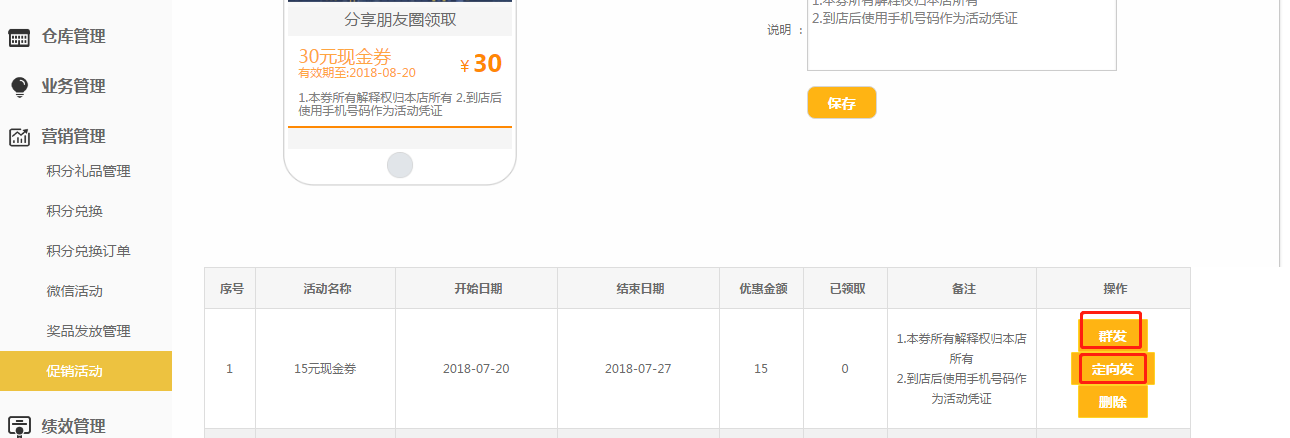This screenshot has width=1290, height=438.
Task: Open 奖品发放管理 from the sidebar
Action: pyautogui.click(x=88, y=331)
